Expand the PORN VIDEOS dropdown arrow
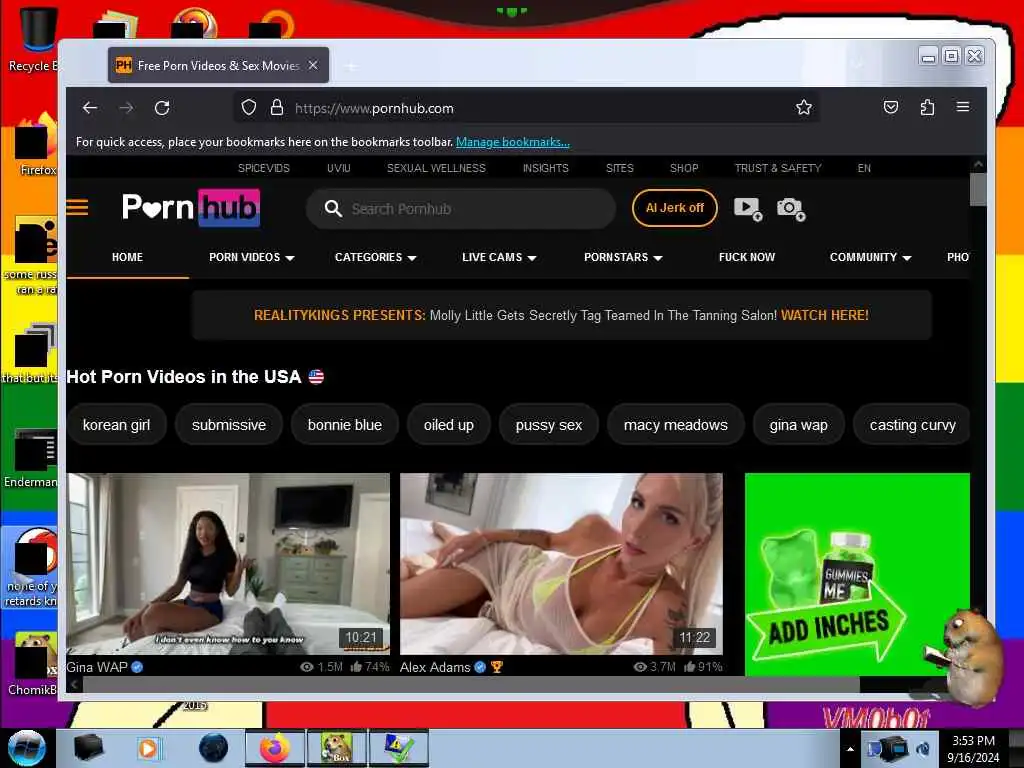1024x768 pixels. [290, 258]
